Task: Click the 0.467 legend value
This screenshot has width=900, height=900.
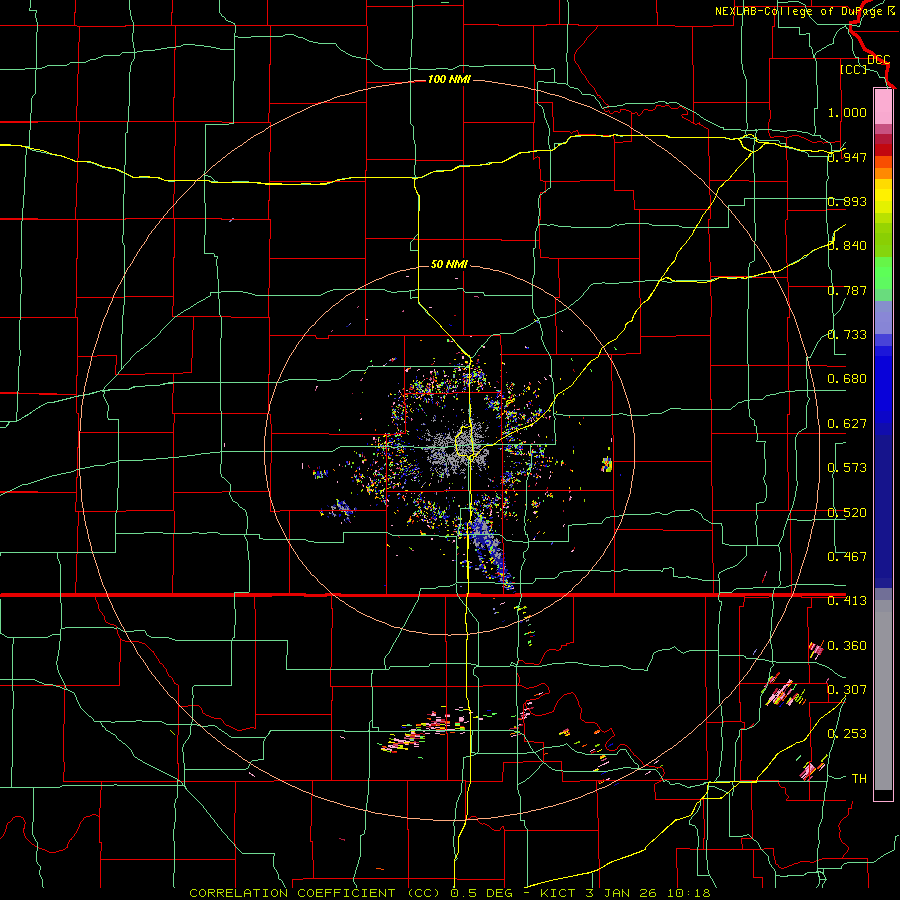Action: [x=847, y=557]
